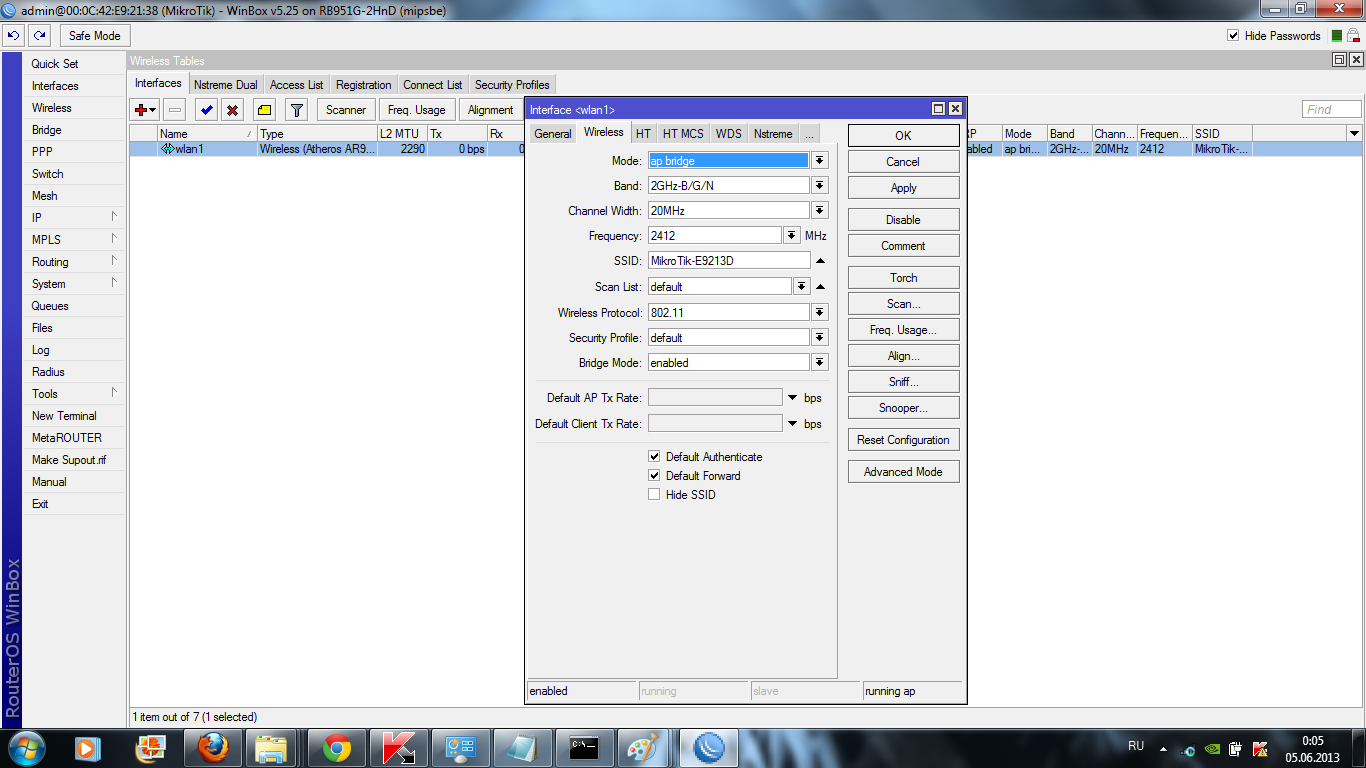1366x768 pixels.
Task: Open New Terminal from the sidebar
Action: coord(64,416)
